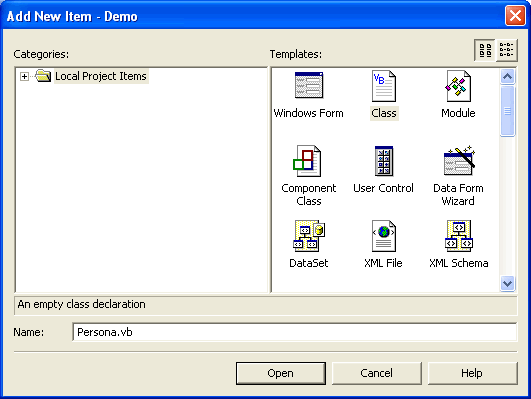Choose the Data Form Wizard icon
Screen dimensions: 531x399
(x=459, y=161)
